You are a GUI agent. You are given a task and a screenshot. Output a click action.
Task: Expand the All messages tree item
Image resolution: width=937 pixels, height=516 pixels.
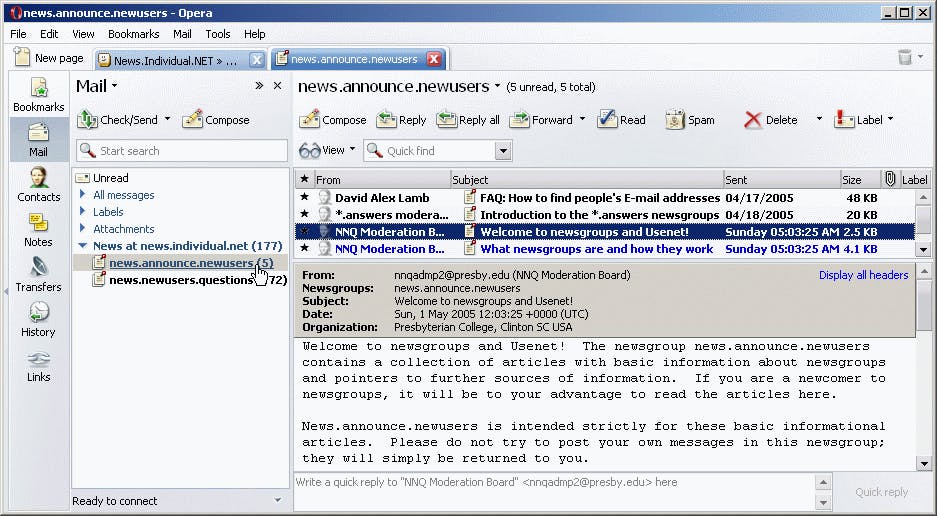pyautogui.click(x=84, y=195)
